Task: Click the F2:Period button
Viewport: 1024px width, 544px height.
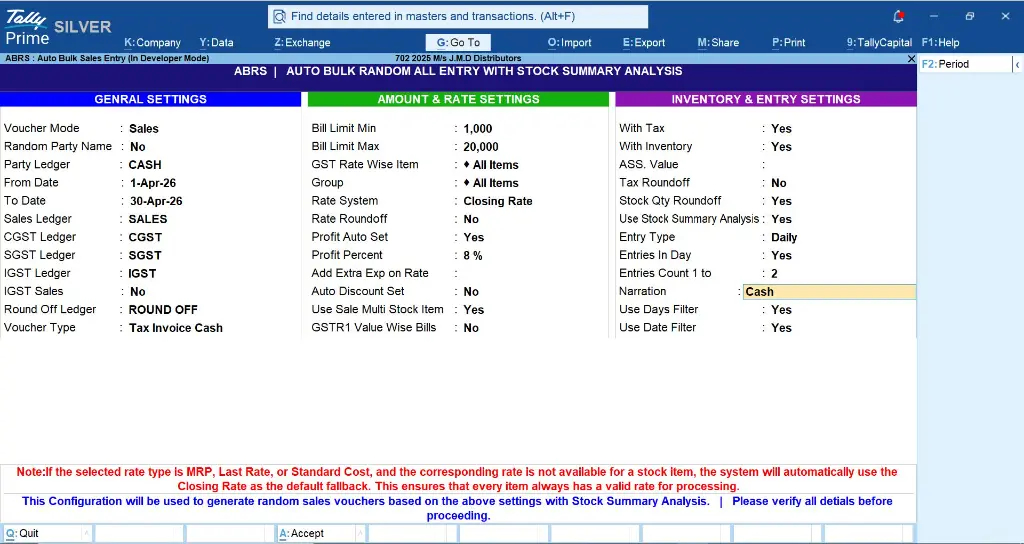Action: coord(965,64)
